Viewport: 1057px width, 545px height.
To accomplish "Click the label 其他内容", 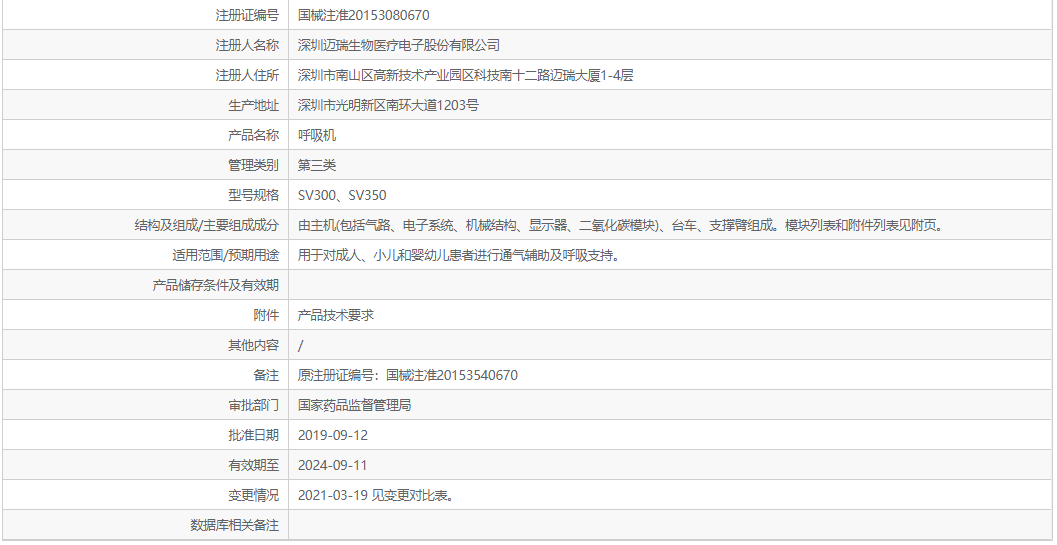I will (253, 345).
